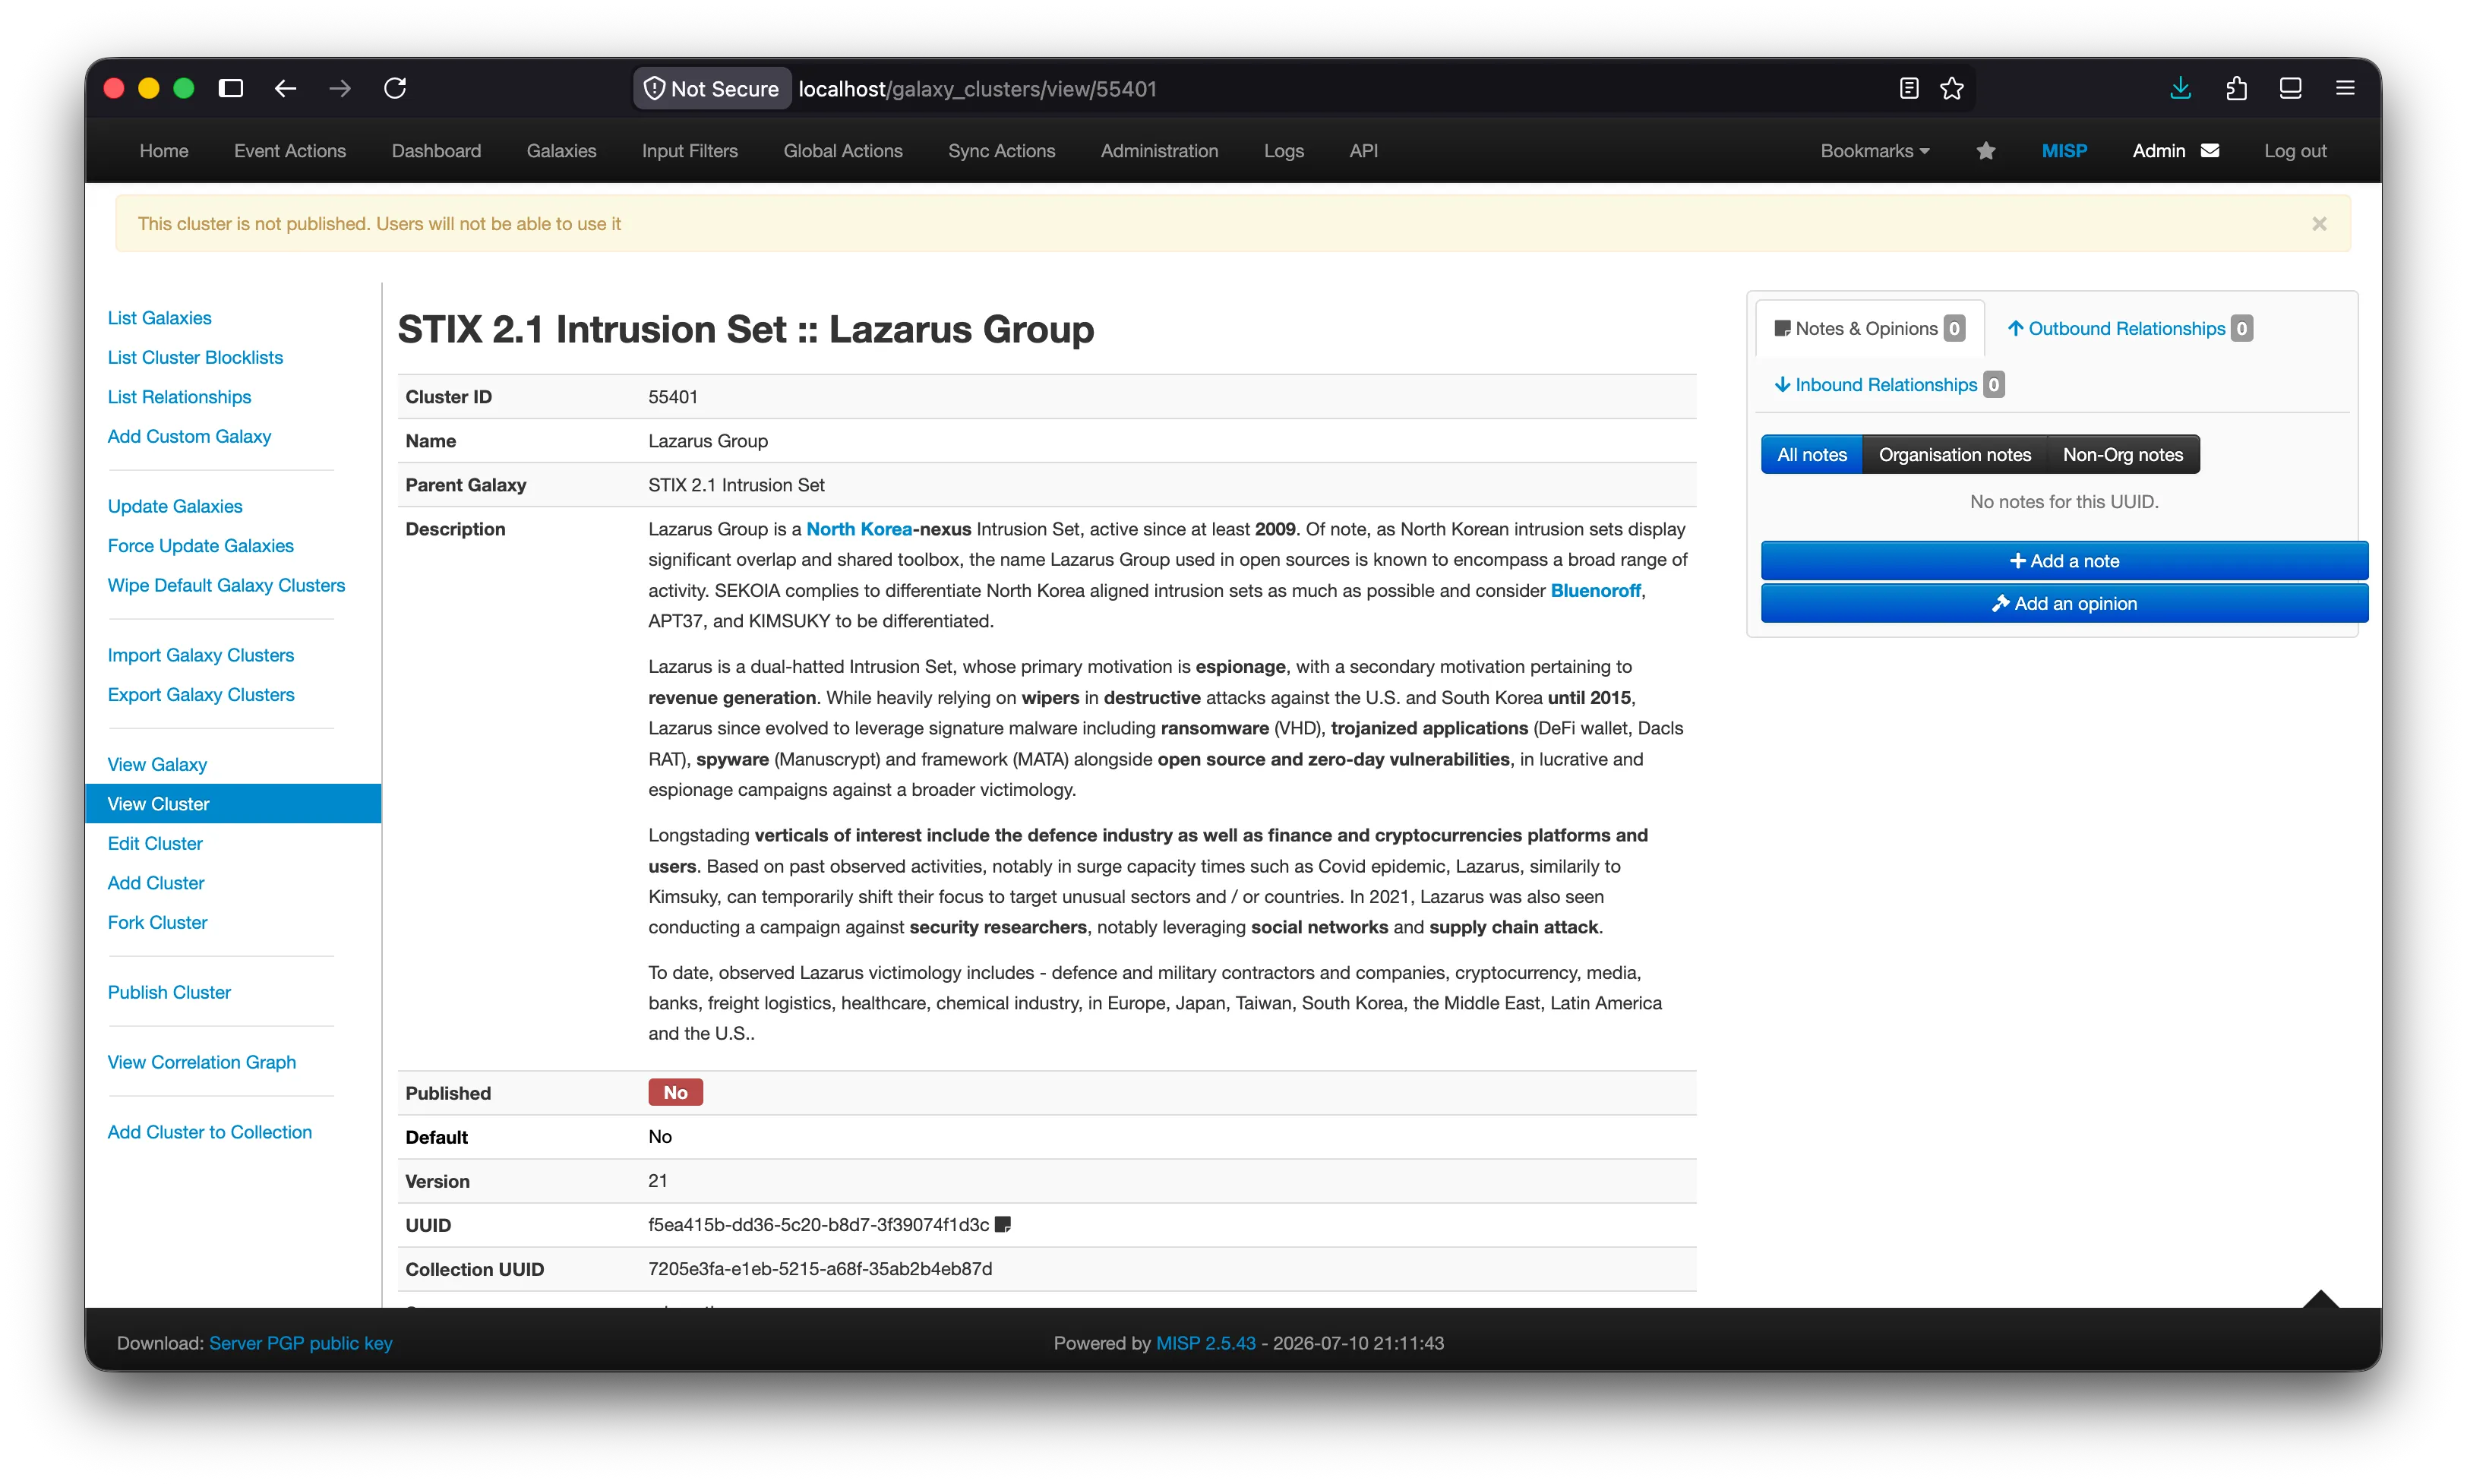Select the Non-Org notes filter

tap(2122, 455)
